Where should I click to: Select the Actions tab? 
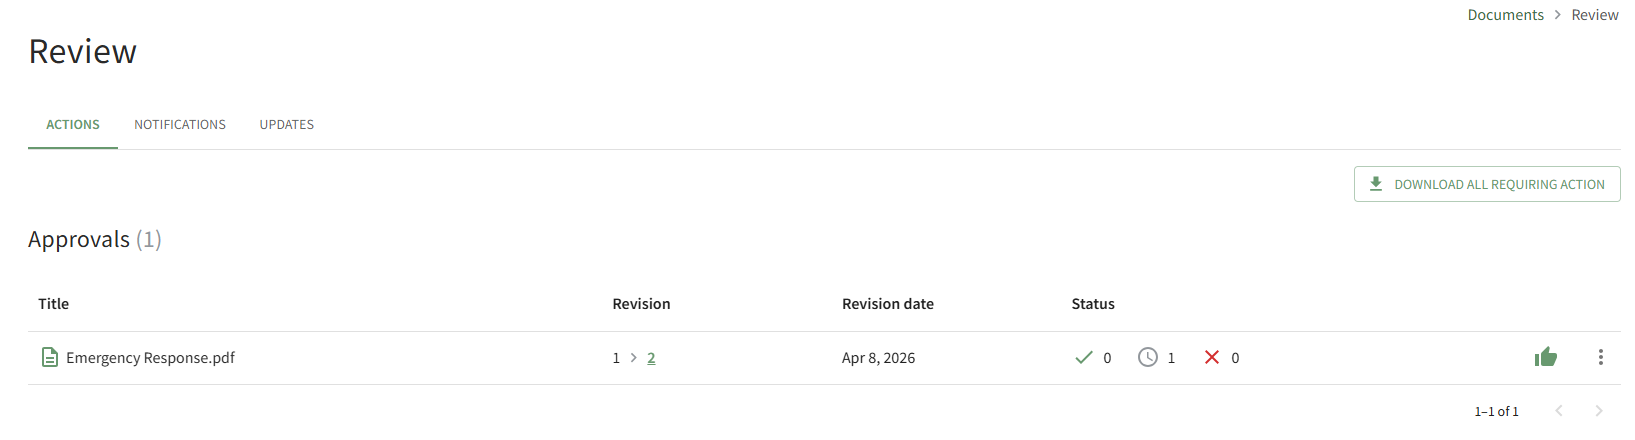(x=73, y=125)
